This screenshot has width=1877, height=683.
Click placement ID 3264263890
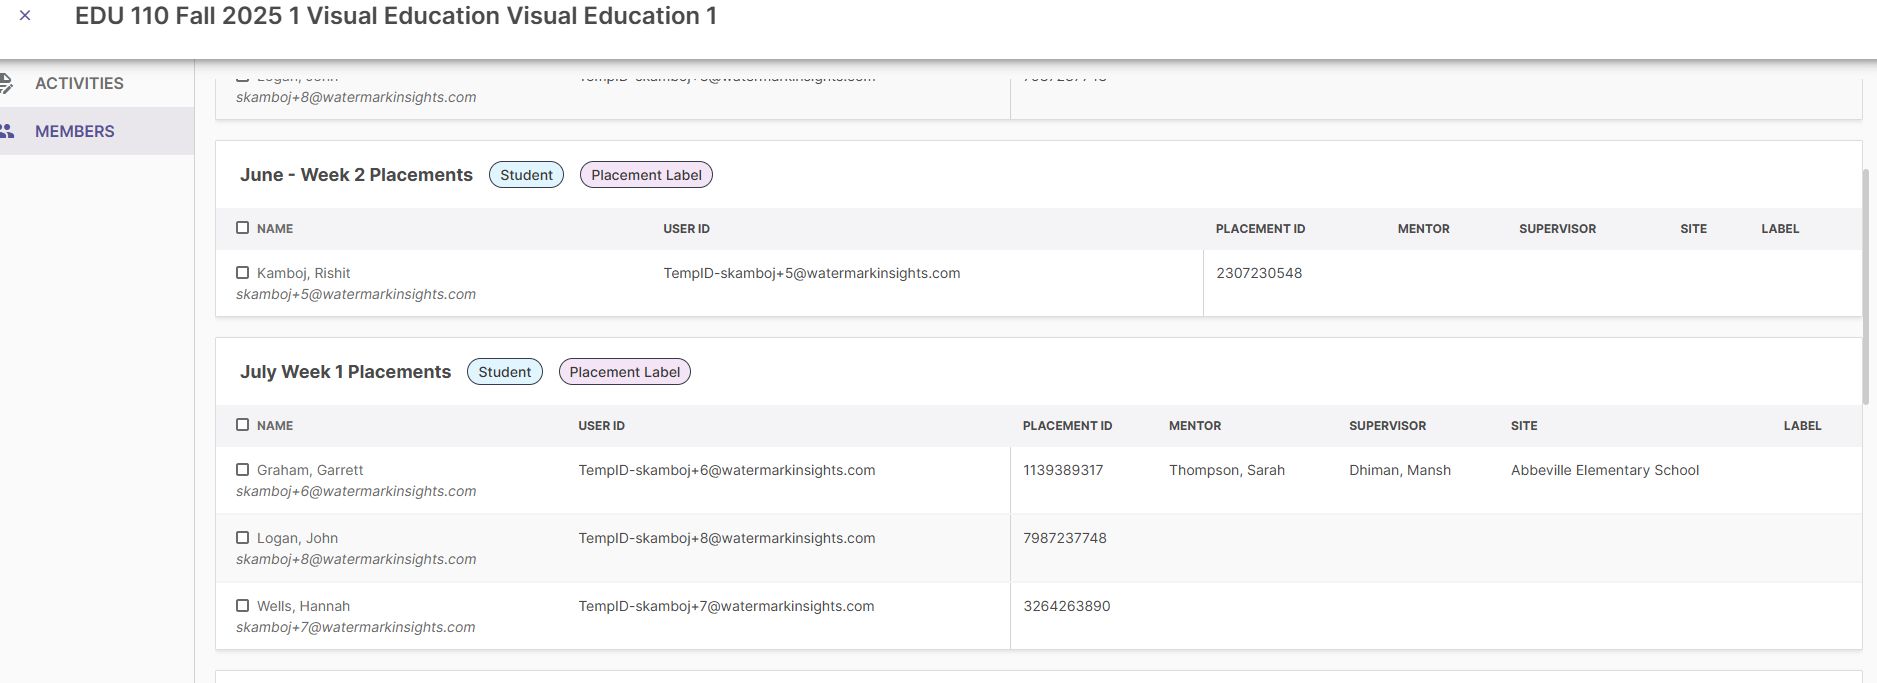click(1067, 606)
